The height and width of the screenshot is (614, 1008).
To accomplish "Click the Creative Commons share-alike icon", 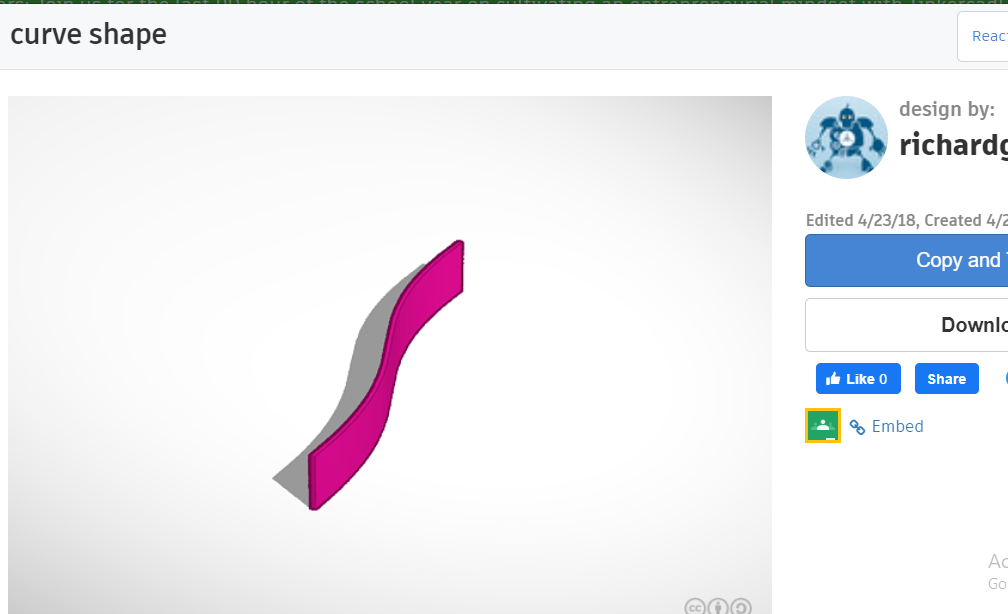I will (x=741, y=607).
